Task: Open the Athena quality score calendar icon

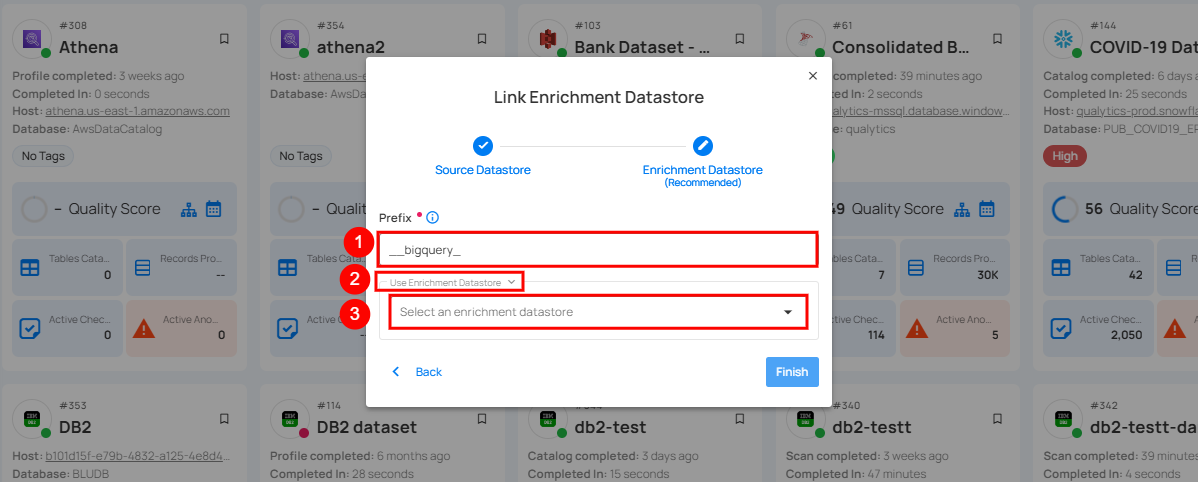Action: (x=213, y=209)
